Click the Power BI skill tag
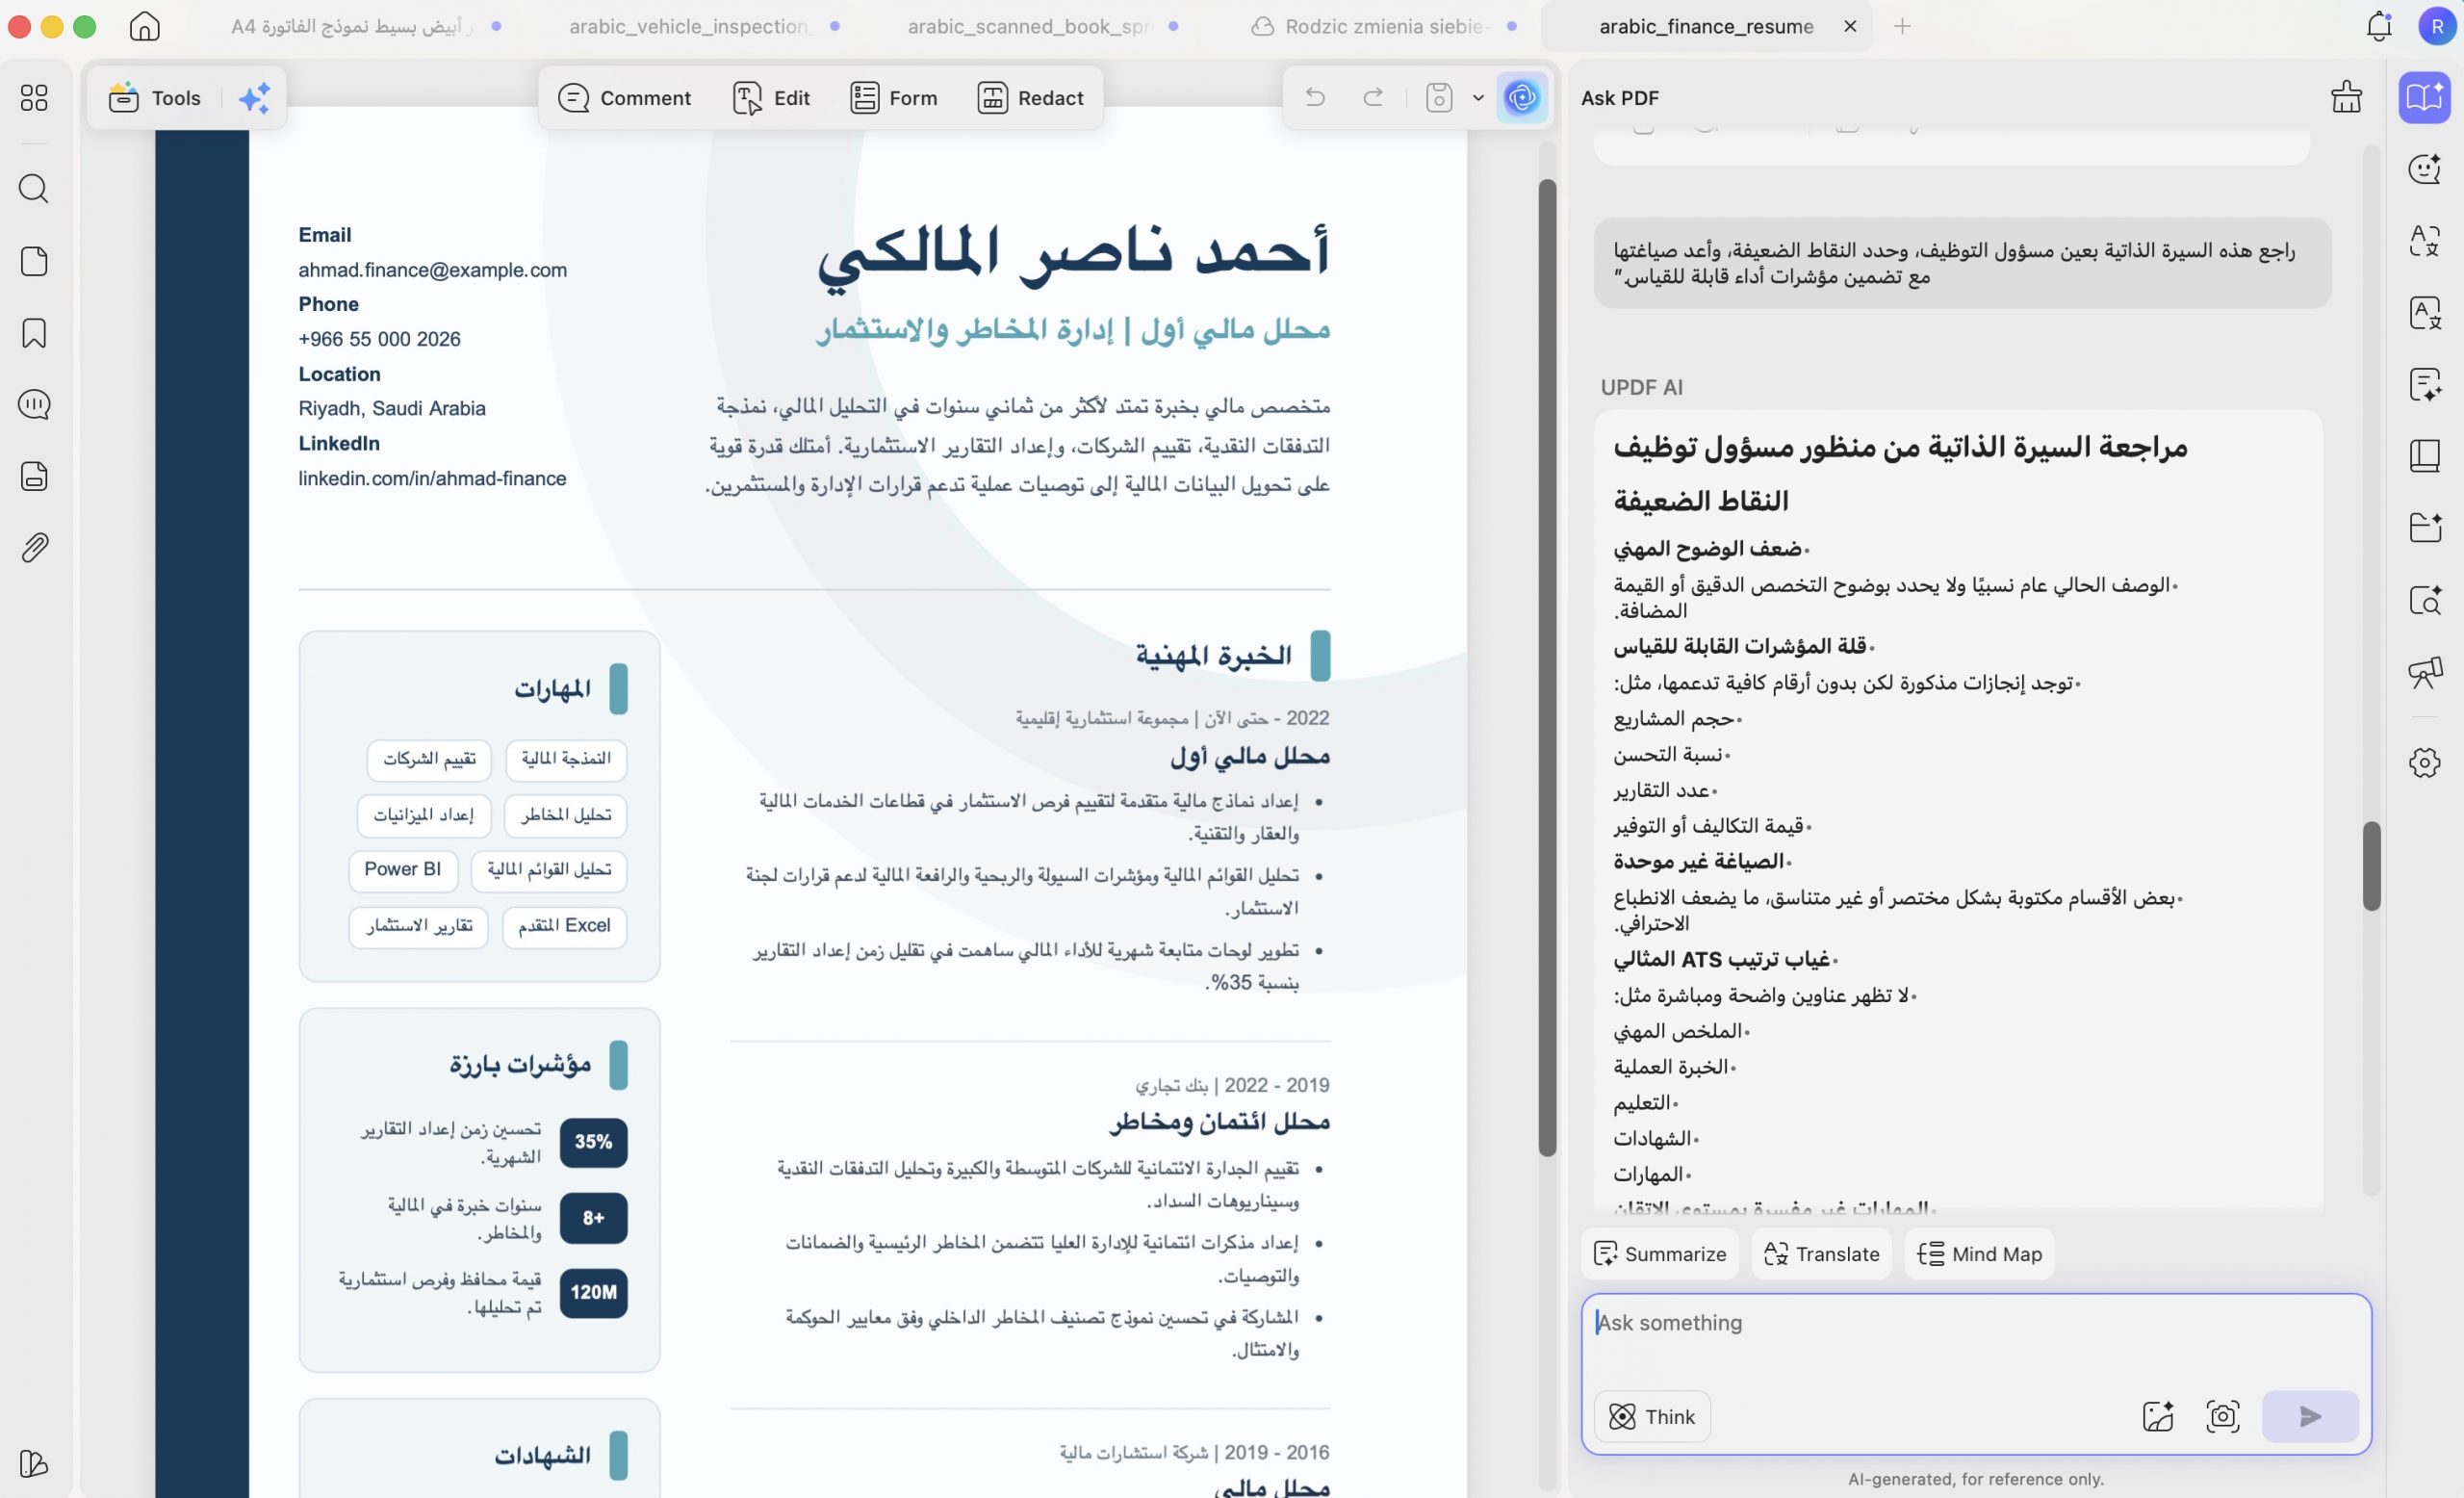This screenshot has width=2464, height=1498. pos(402,870)
